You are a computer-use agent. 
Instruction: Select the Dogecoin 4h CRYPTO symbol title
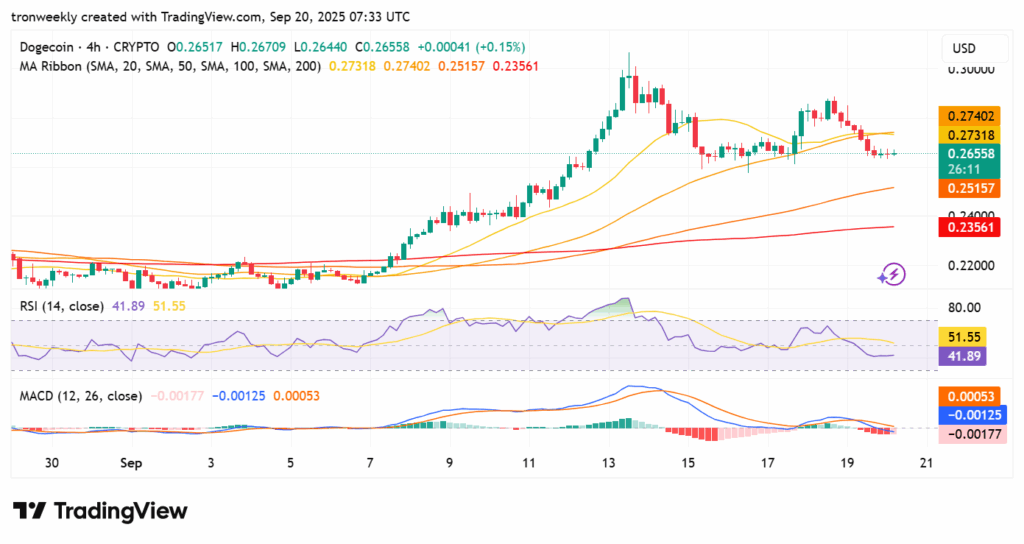tap(89, 47)
